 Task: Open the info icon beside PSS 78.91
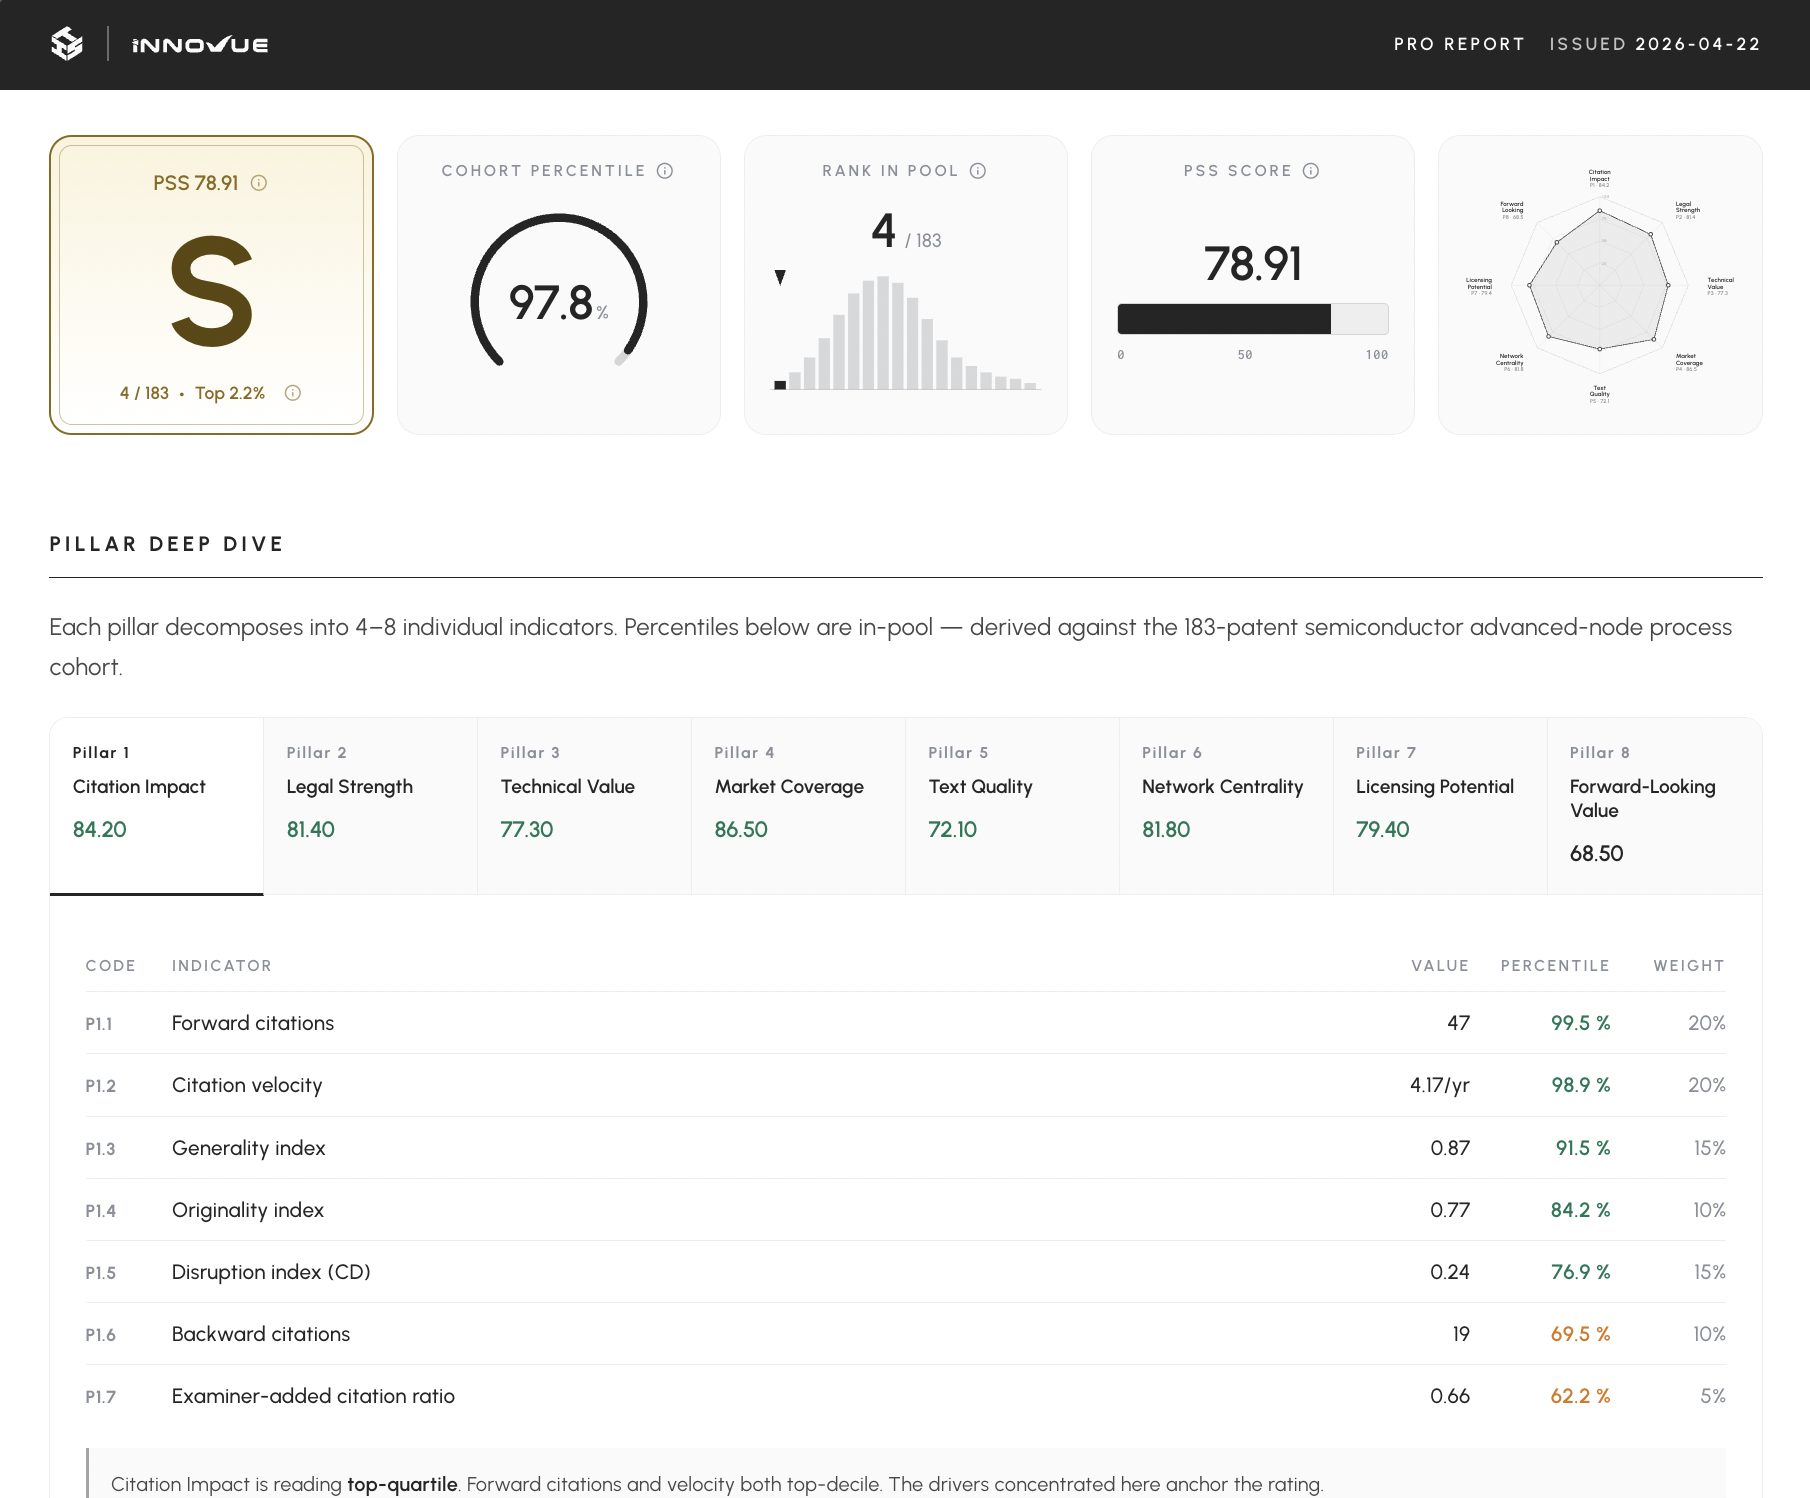[x=259, y=183]
